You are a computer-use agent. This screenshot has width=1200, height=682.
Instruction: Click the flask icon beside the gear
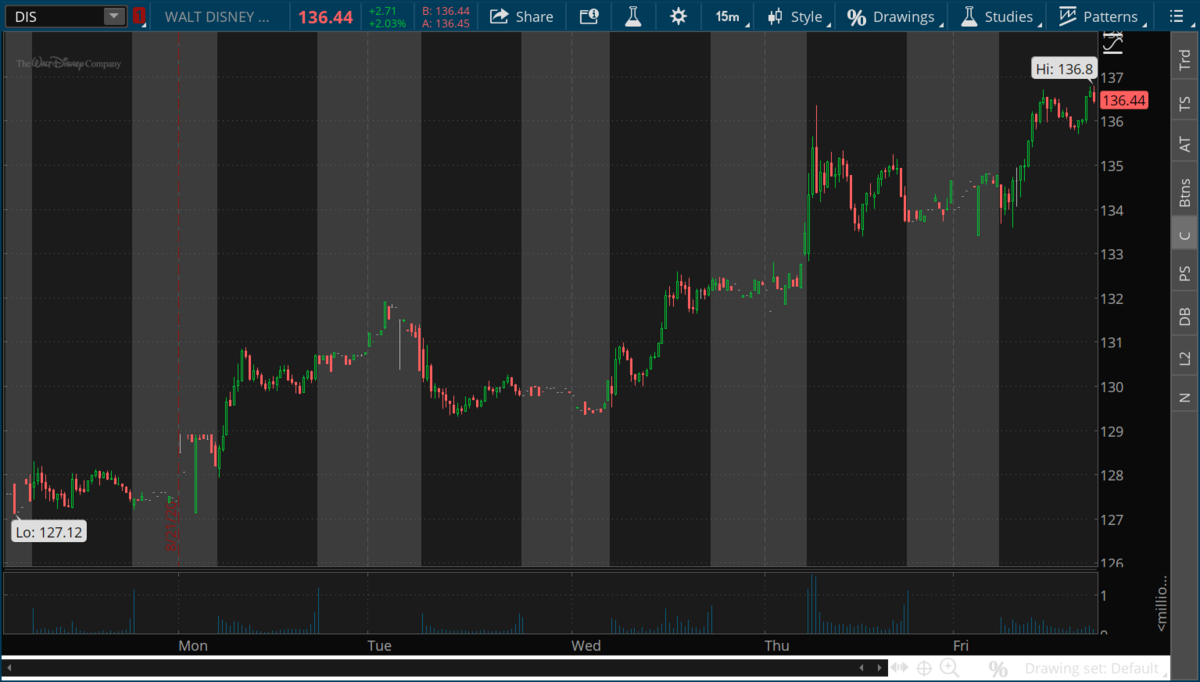(632, 16)
